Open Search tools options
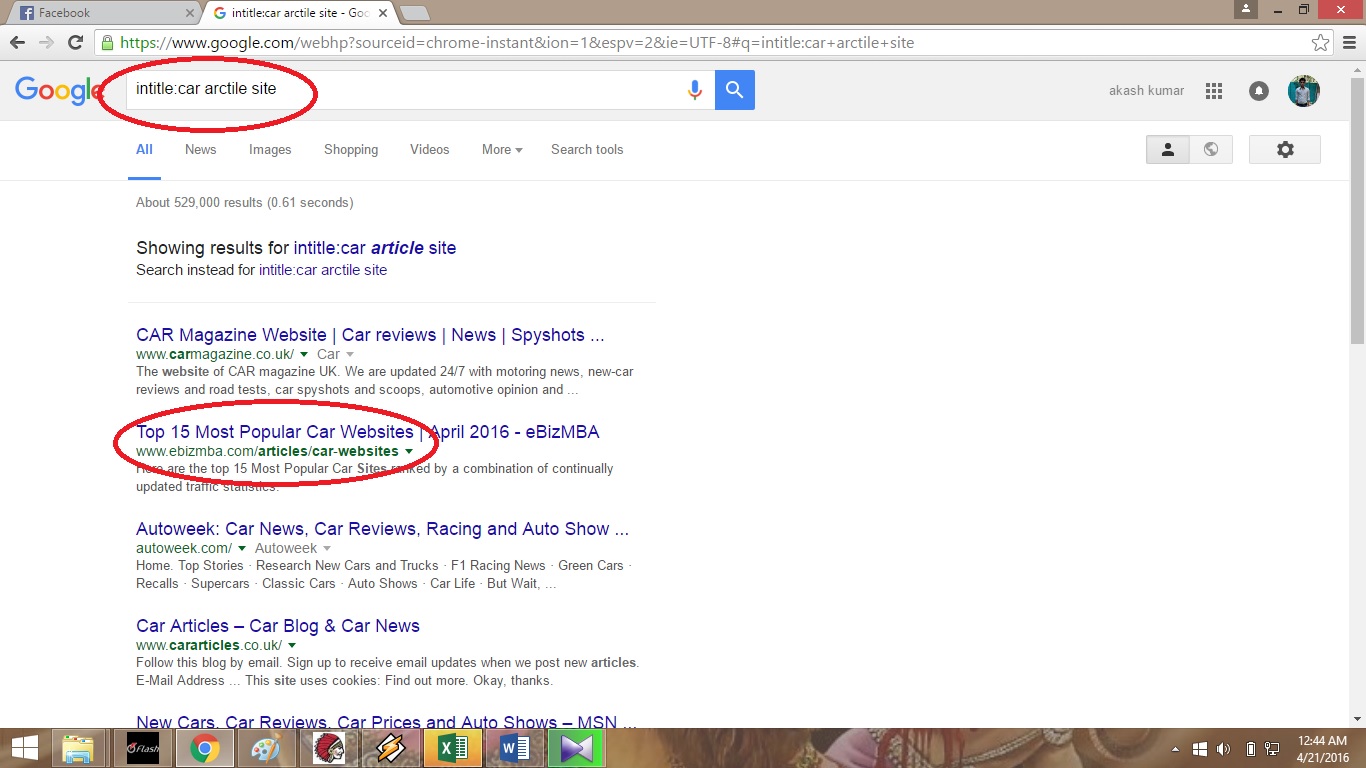 [587, 149]
